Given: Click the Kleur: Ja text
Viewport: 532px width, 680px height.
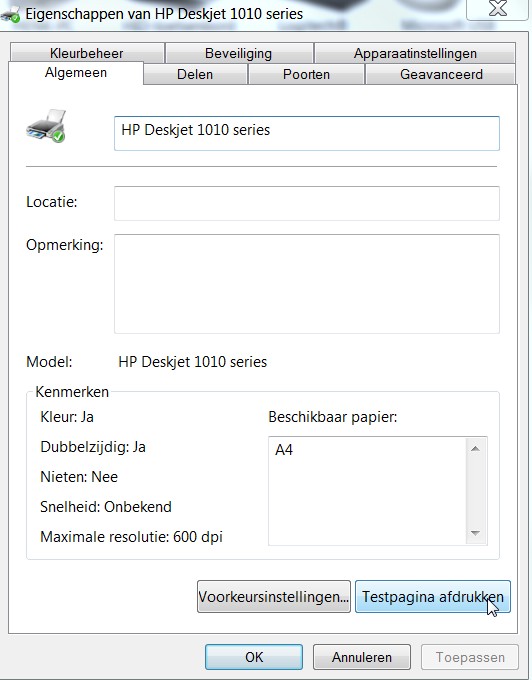Looking at the screenshot, I should pyautogui.click(x=67, y=417).
